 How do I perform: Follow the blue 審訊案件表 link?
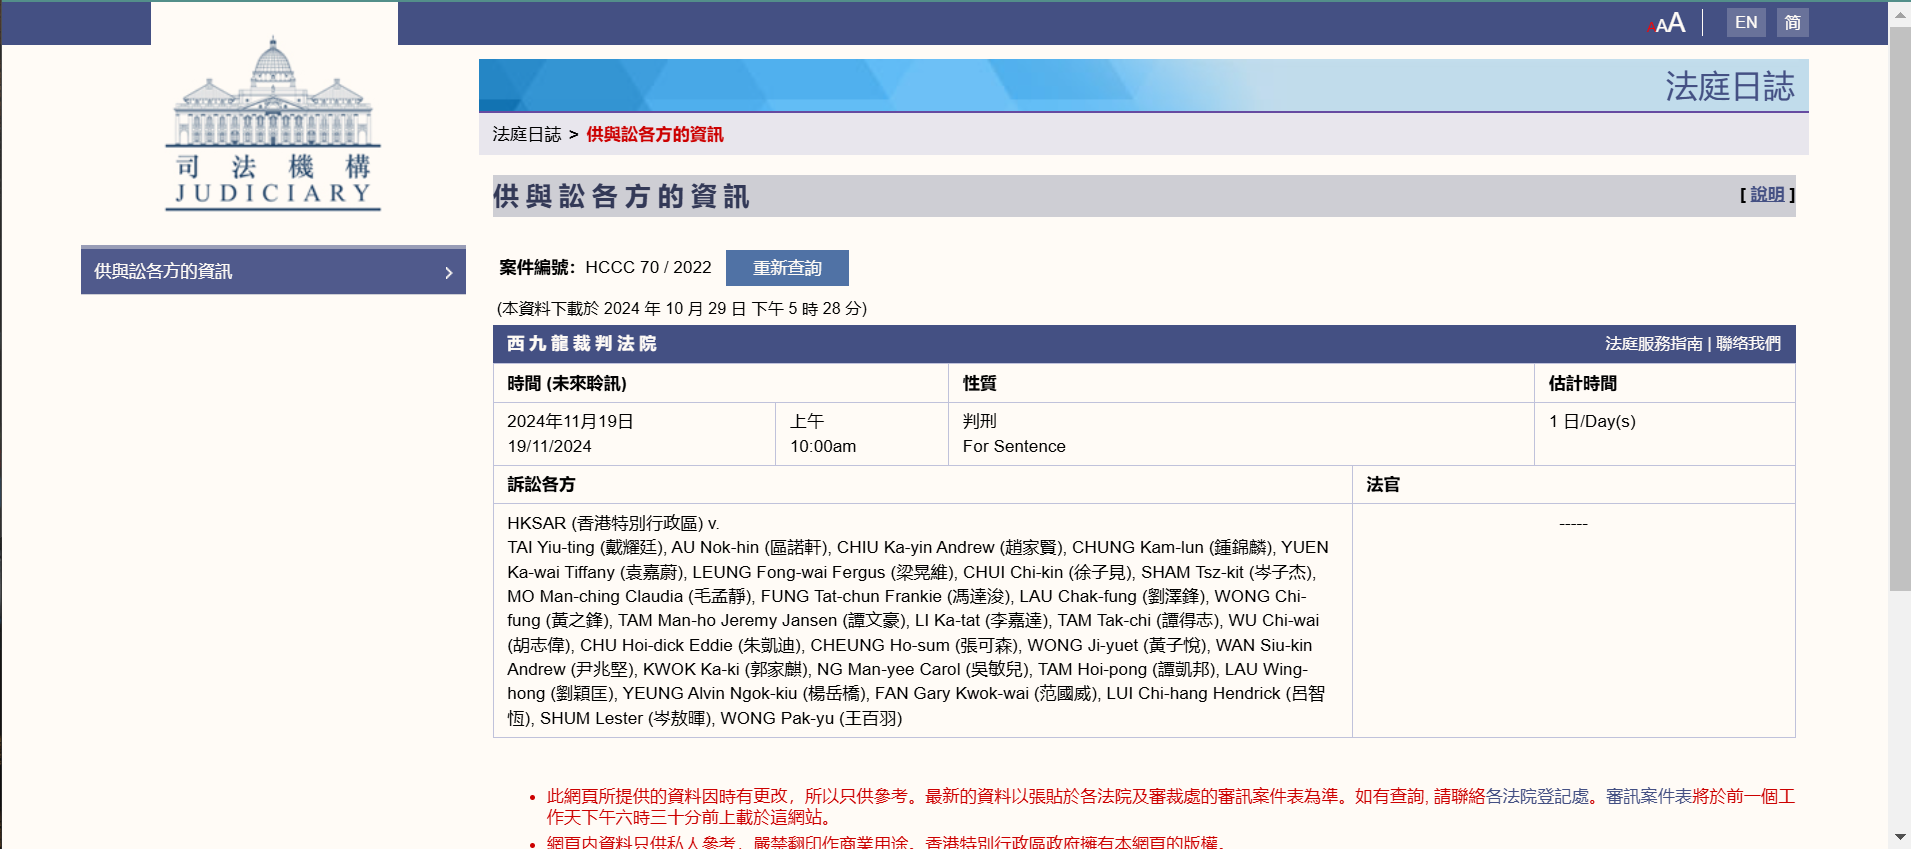click(1648, 797)
